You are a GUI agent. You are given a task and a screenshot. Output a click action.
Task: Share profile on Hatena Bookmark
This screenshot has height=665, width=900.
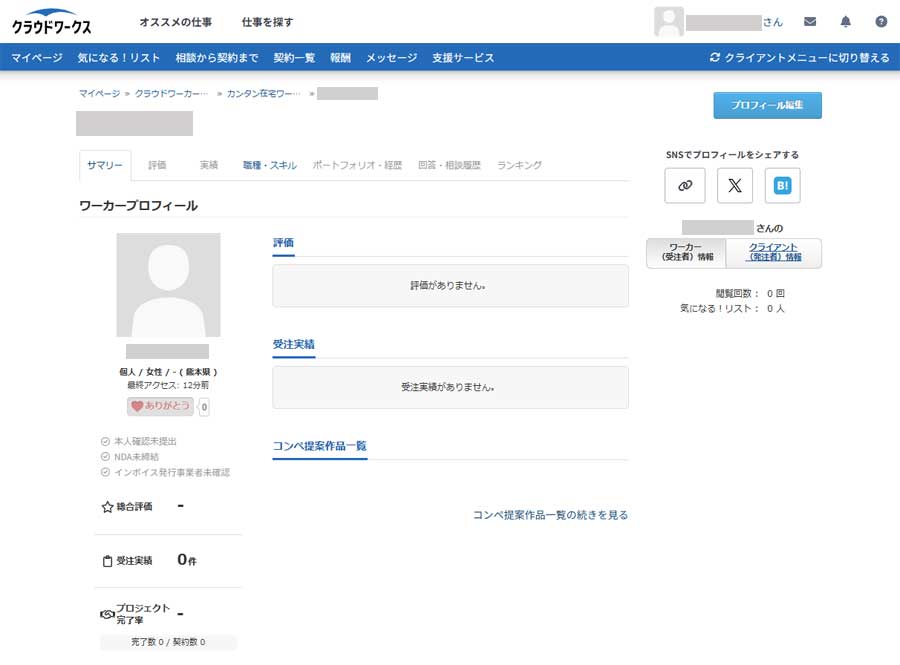pyautogui.click(x=782, y=186)
